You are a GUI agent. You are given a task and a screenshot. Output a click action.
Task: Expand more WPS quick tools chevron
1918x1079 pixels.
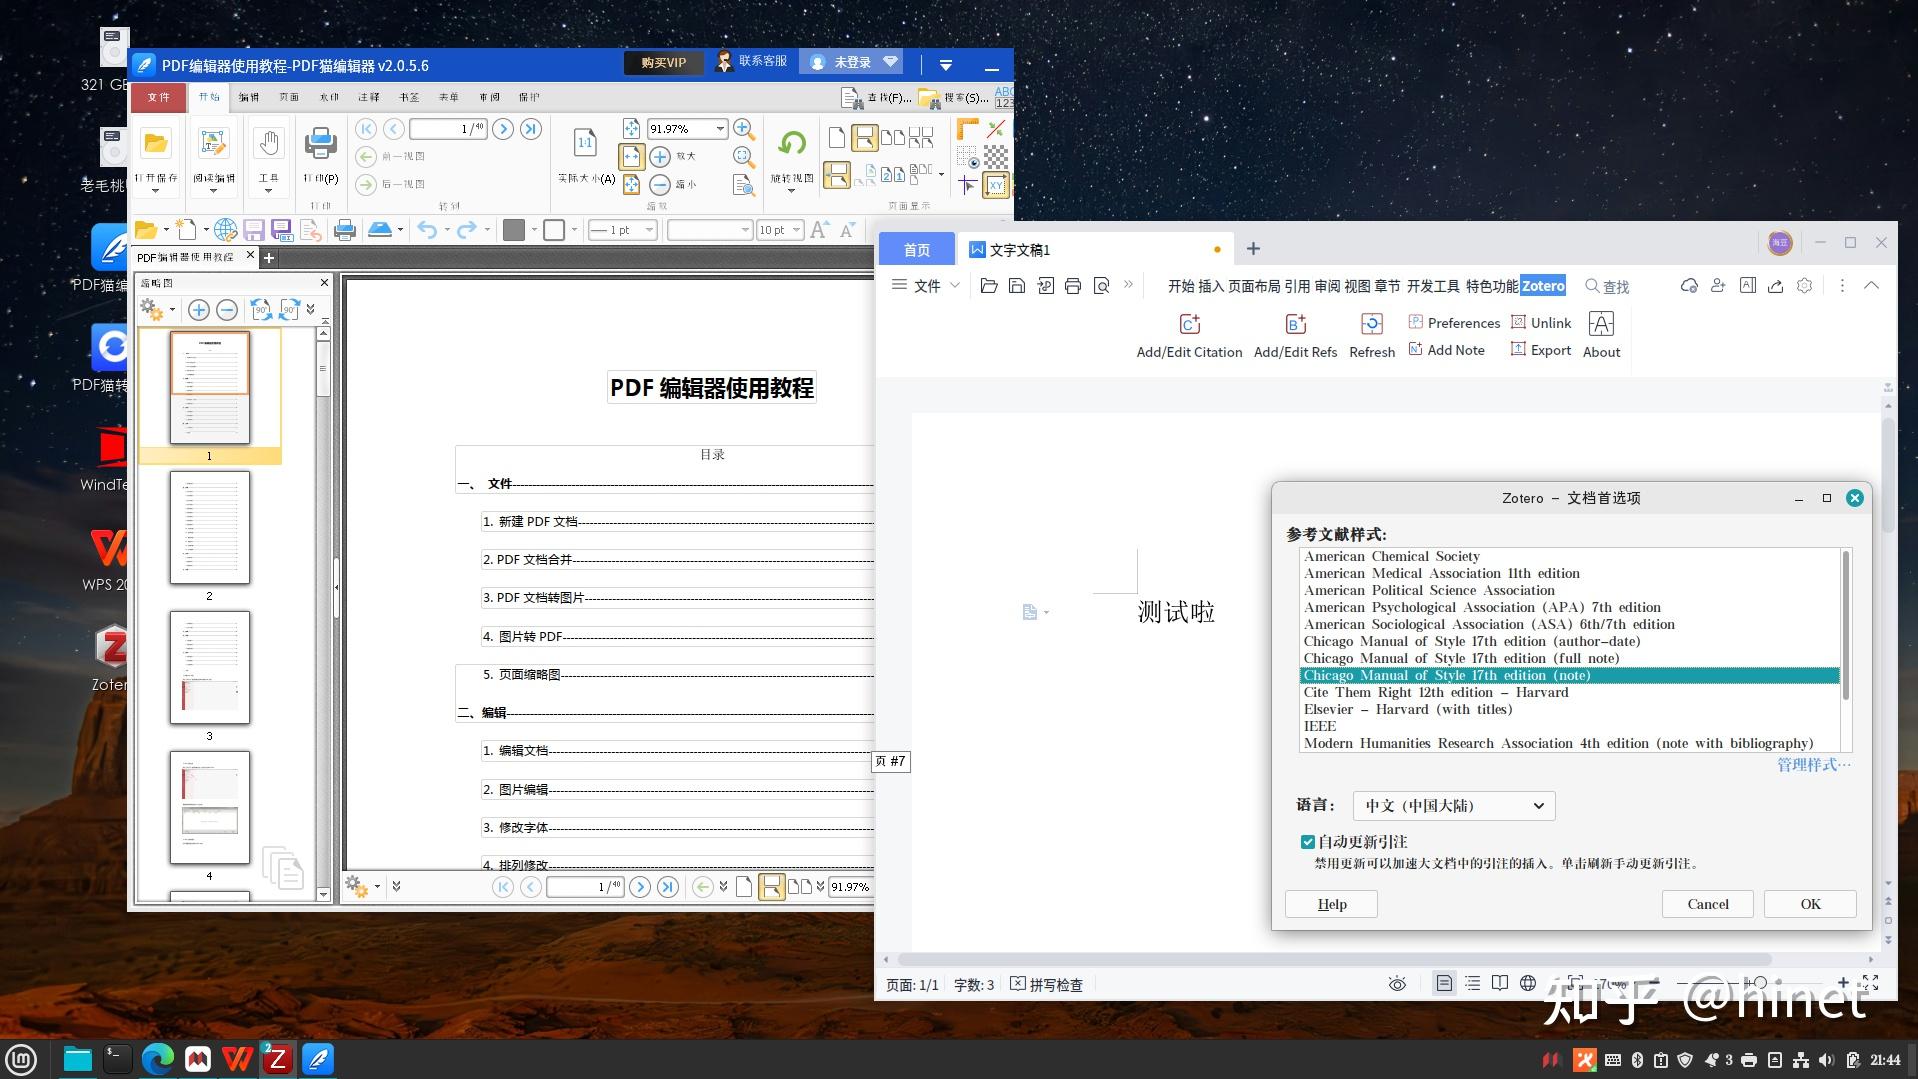pyautogui.click(x=1129, y=285)
